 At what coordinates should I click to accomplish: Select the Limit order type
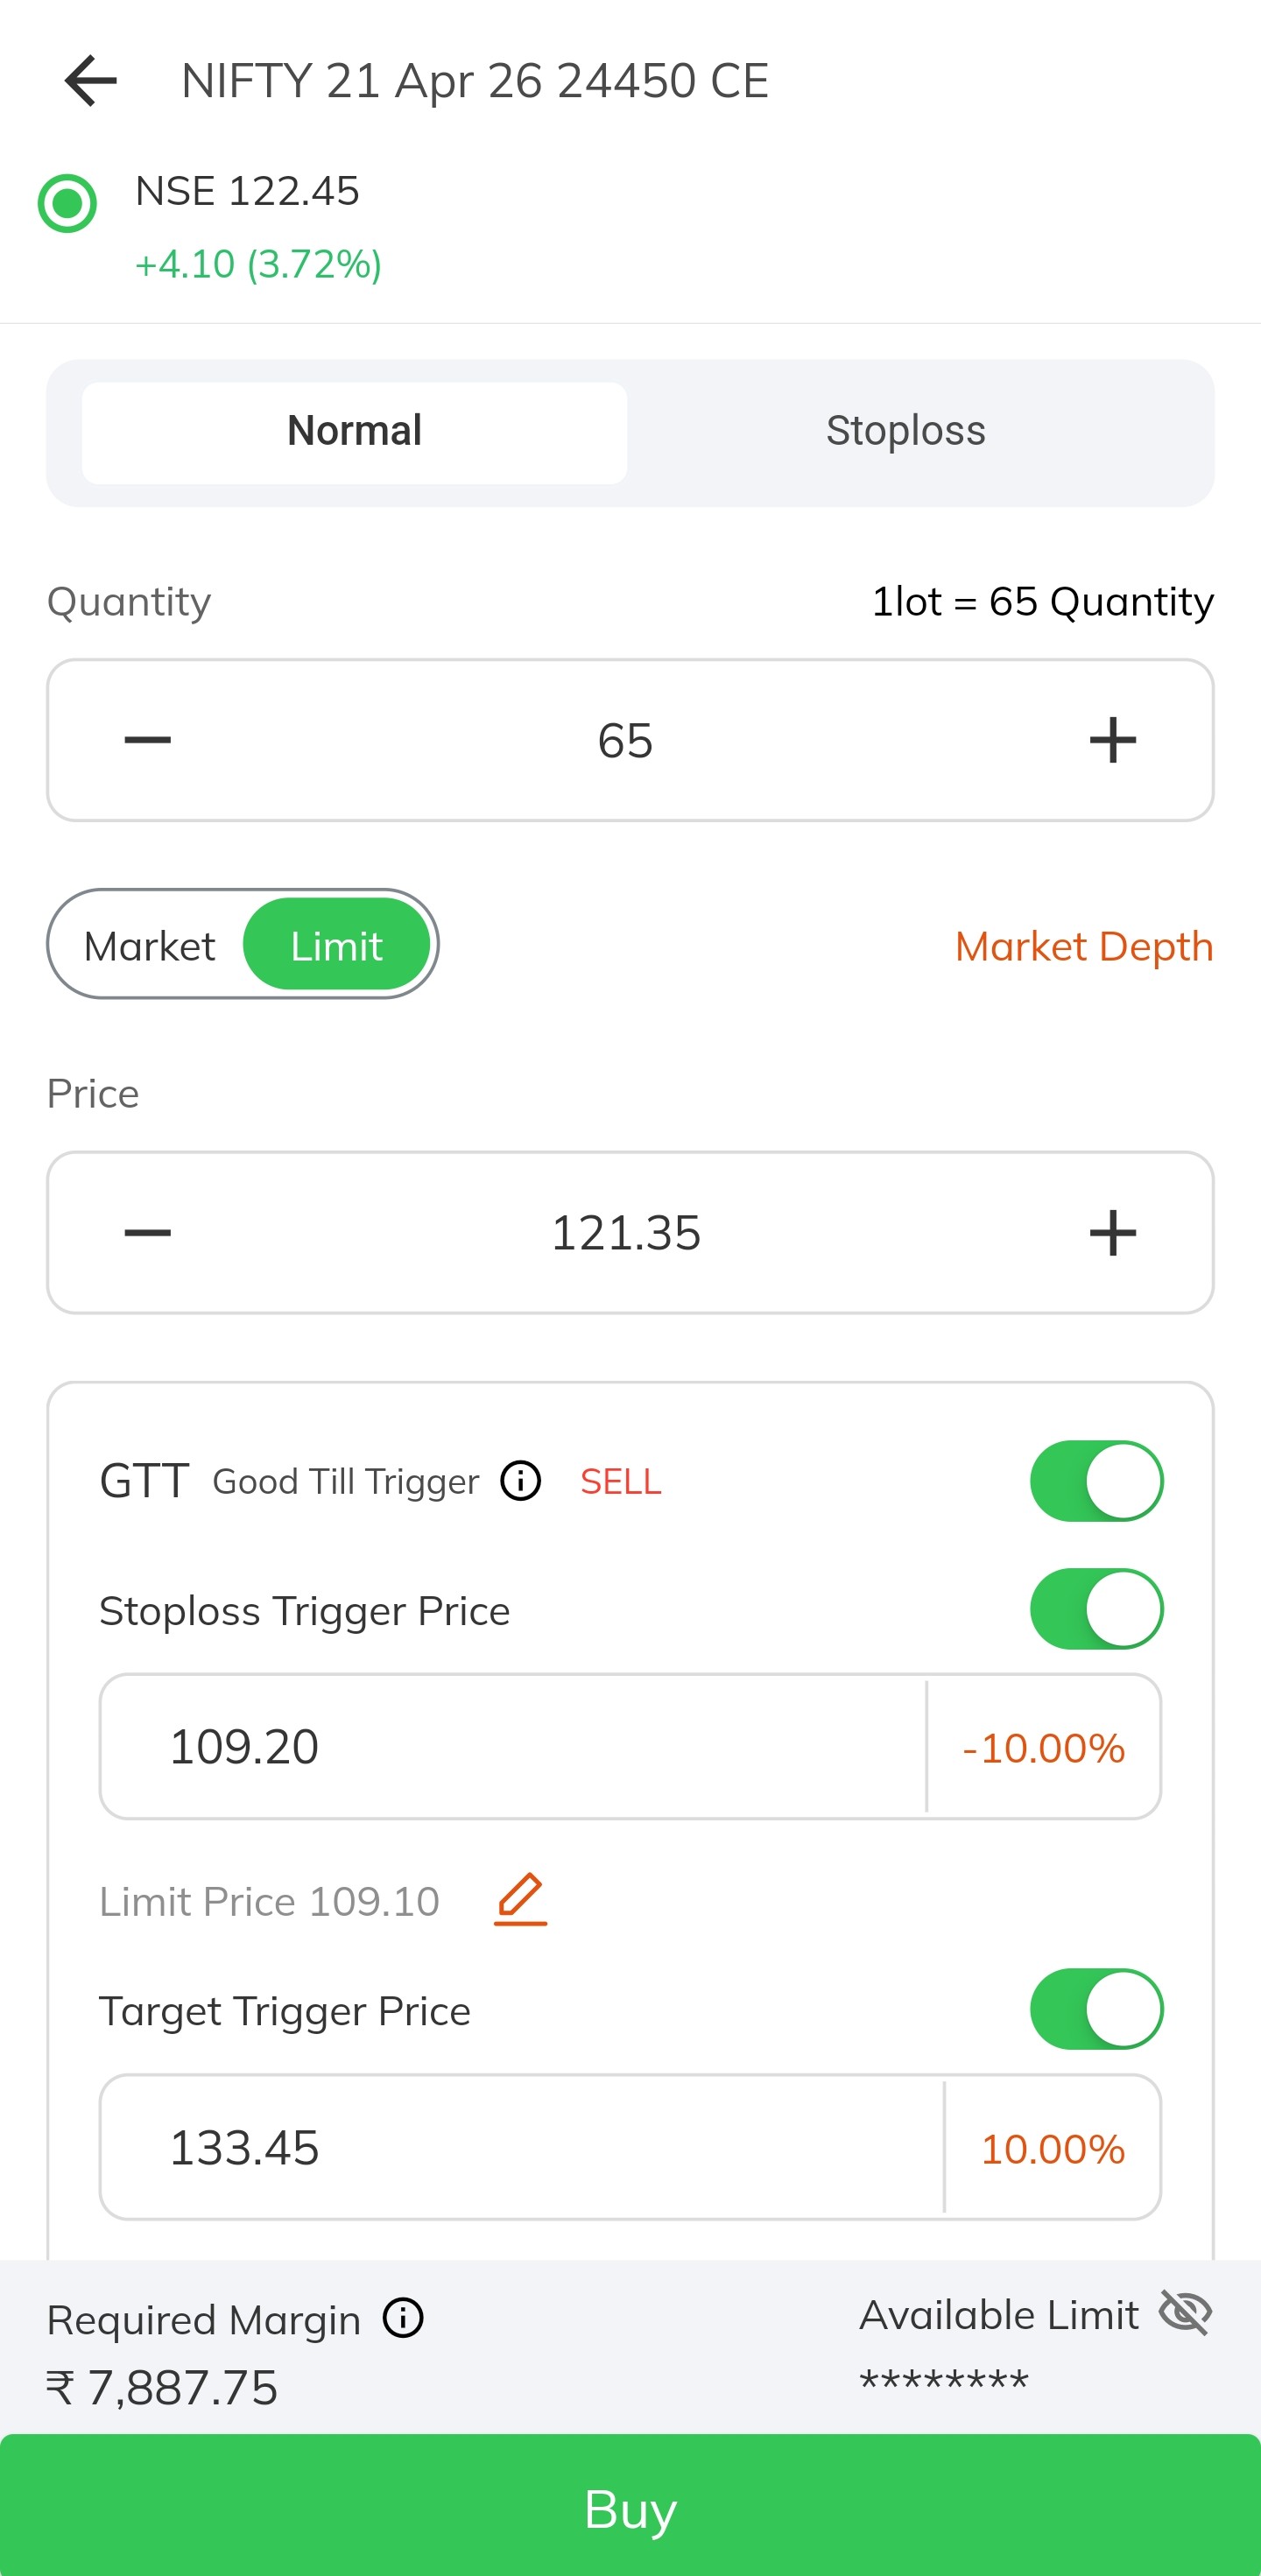[x=336, y=946]
